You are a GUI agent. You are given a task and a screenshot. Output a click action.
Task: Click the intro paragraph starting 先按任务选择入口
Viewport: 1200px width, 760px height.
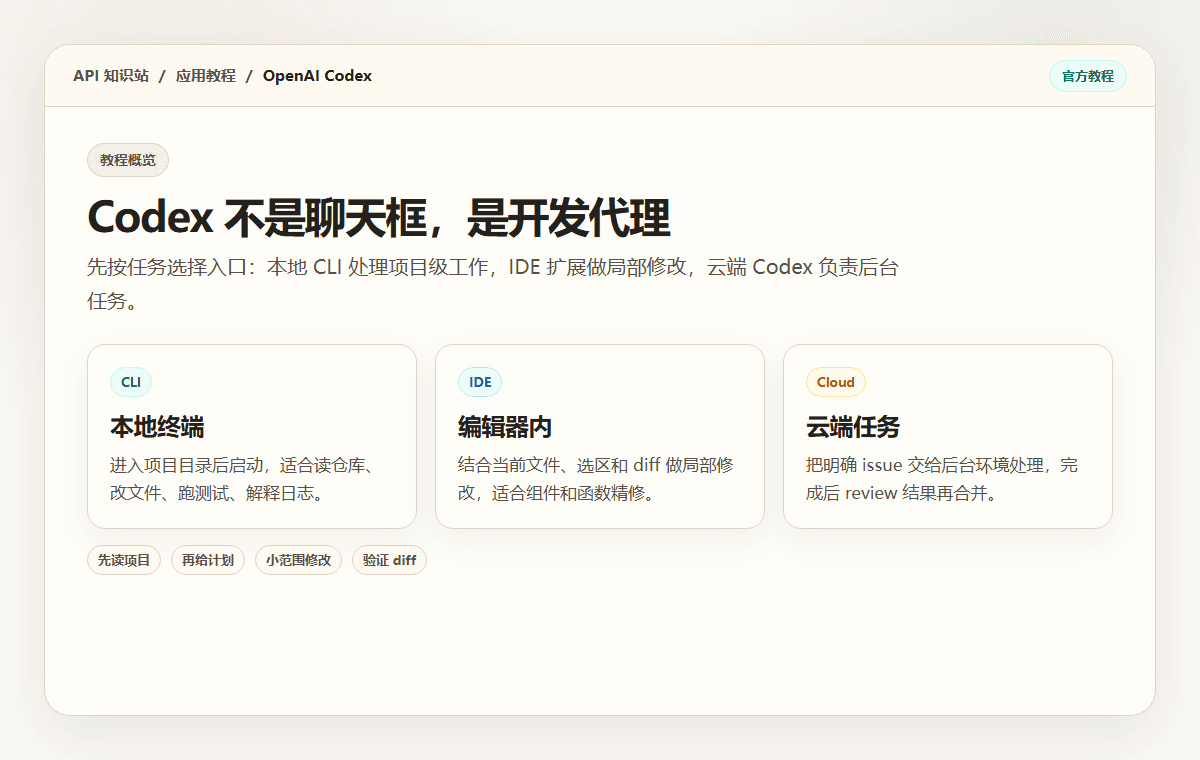[493, 284]
